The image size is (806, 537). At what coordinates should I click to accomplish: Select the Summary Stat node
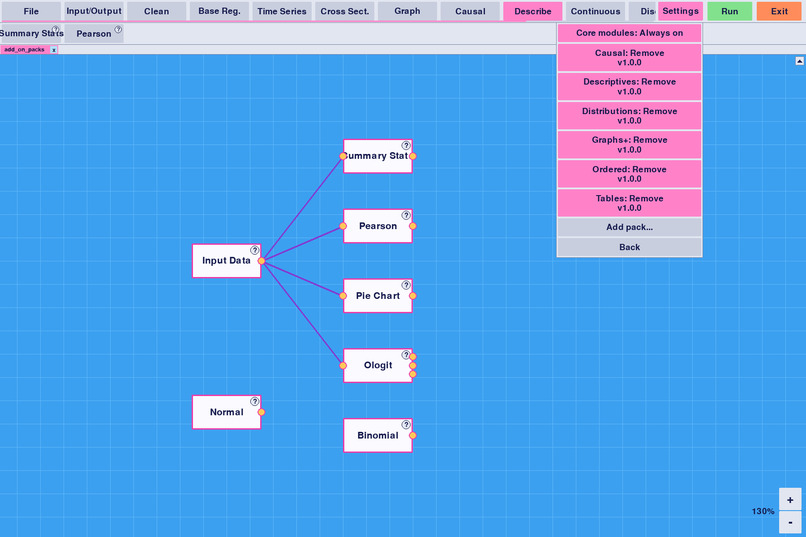(378, 156)
